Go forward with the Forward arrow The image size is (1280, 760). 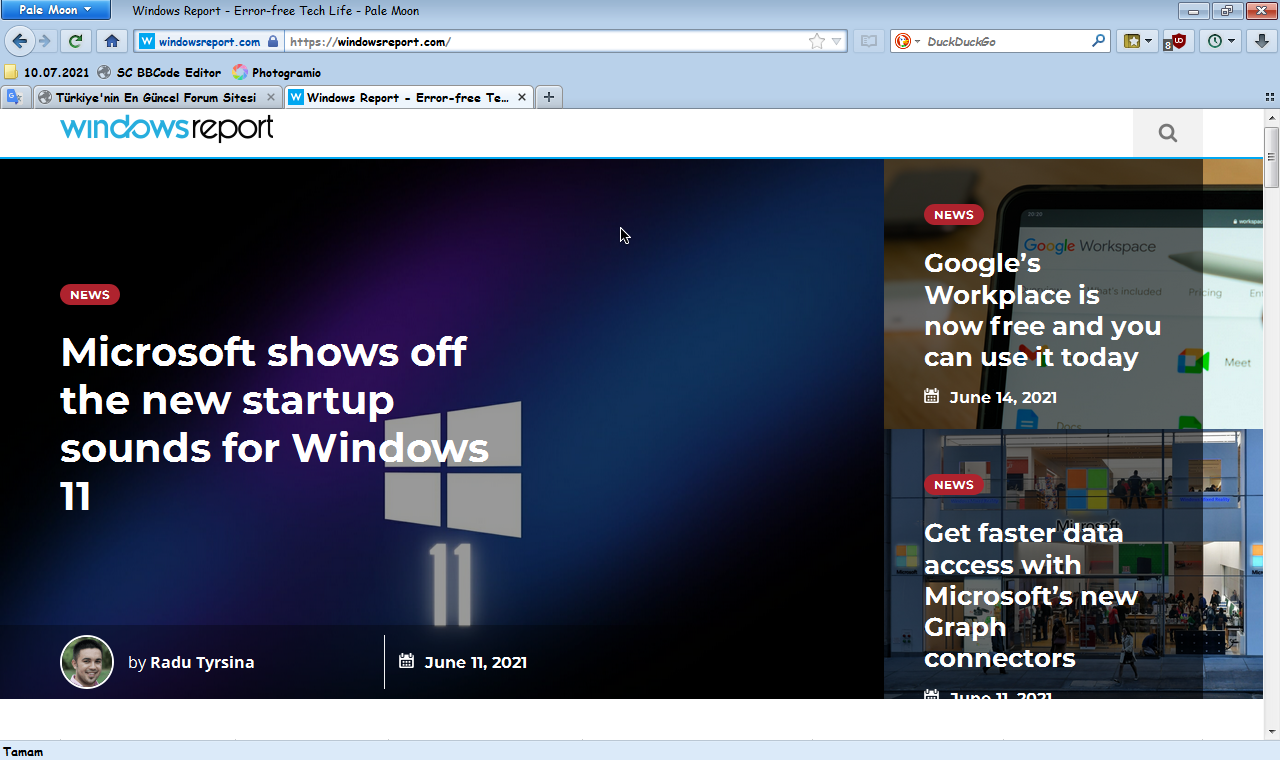tap(44, 41)
